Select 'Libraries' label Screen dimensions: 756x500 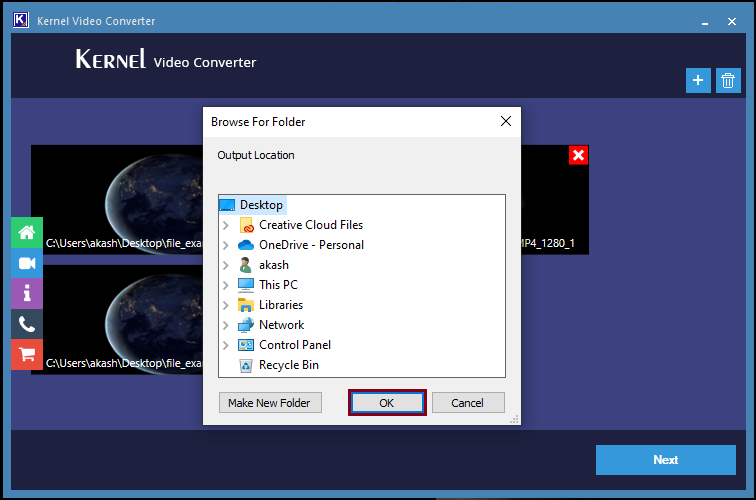click(x=281, y=305)
